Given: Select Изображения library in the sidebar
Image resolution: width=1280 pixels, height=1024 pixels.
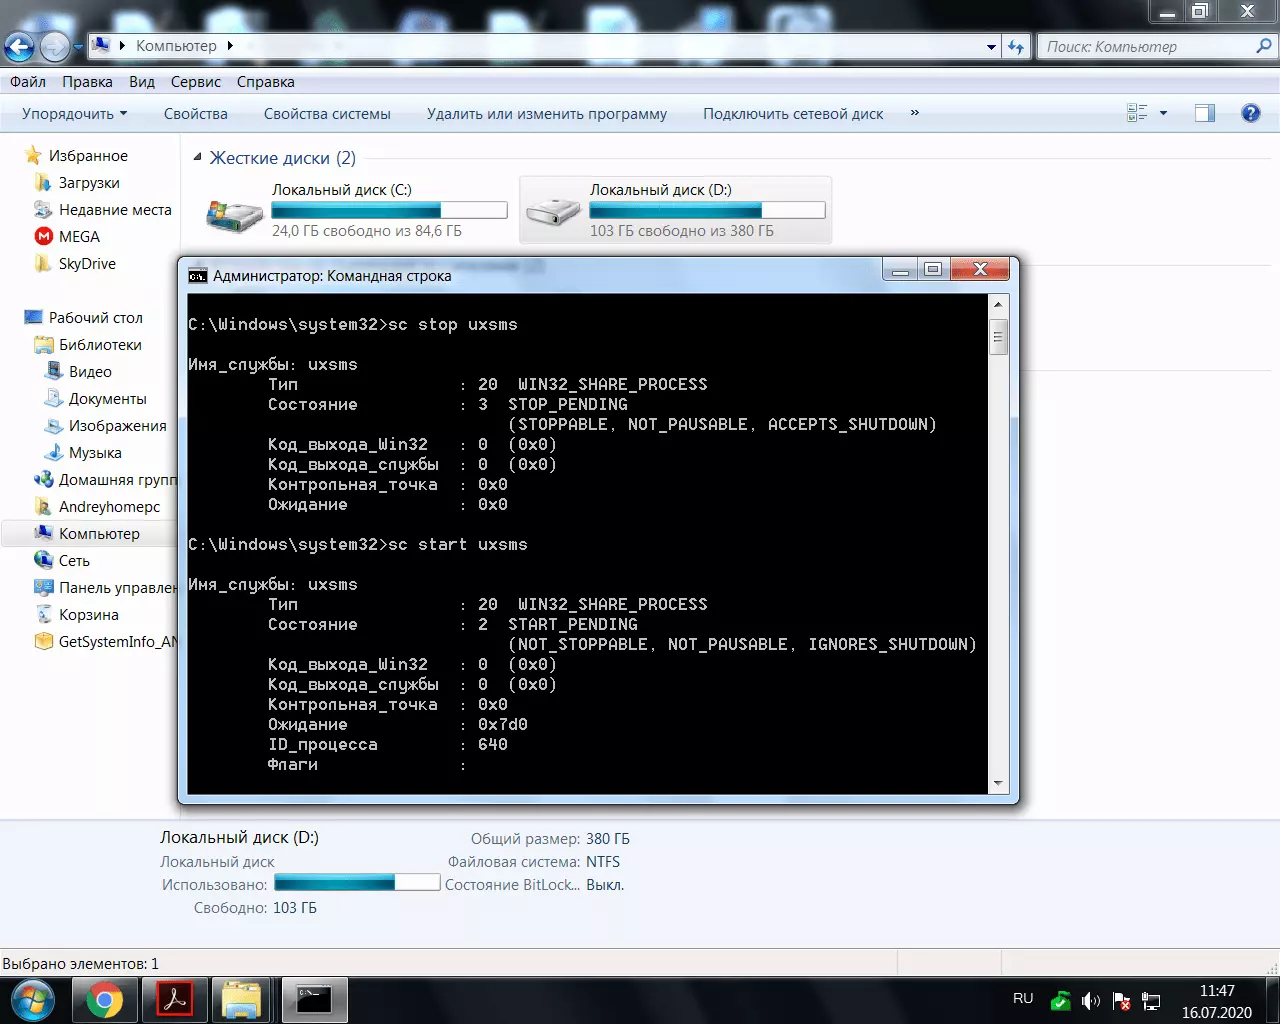Looking at the screenshot, I should click(106, 426).
